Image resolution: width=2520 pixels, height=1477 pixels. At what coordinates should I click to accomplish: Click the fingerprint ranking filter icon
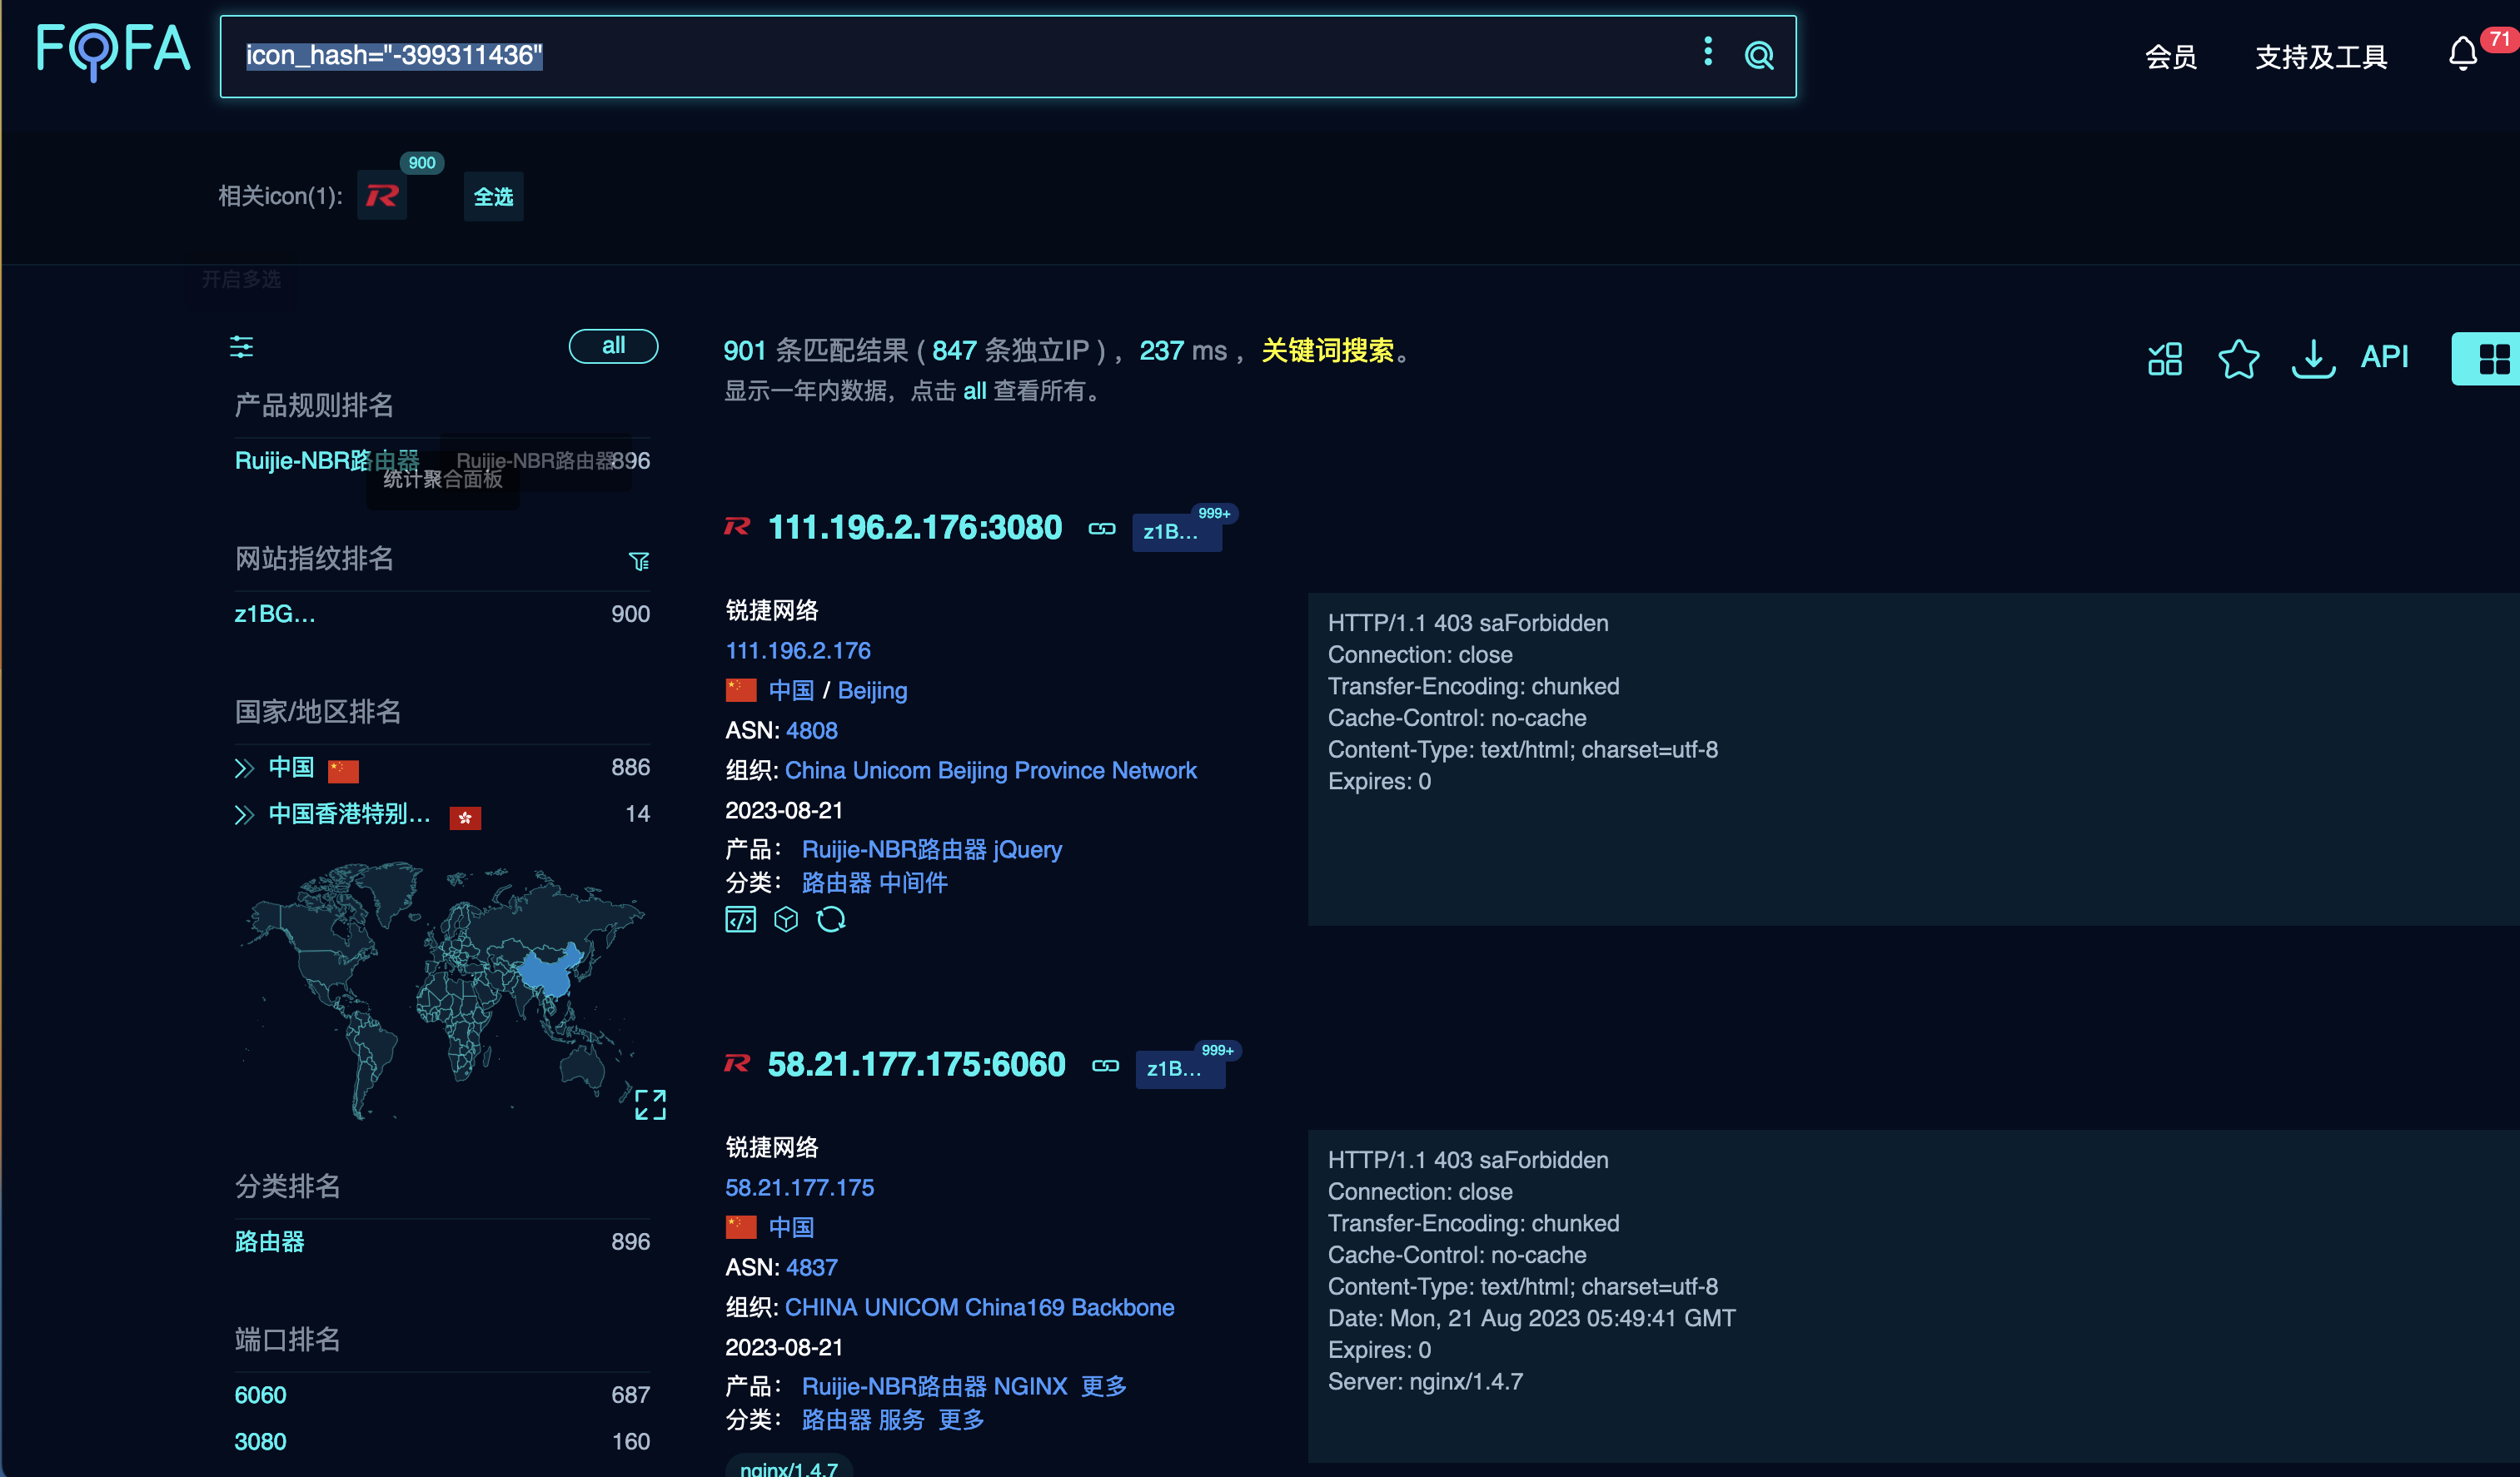(639, 561)
